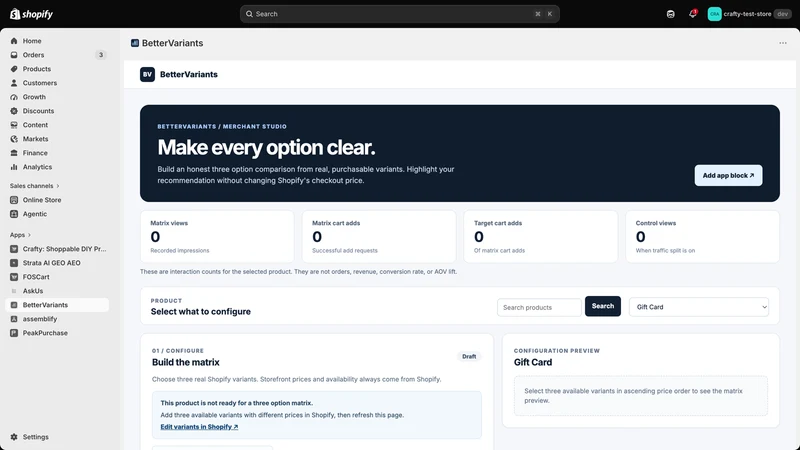Click the BetterVariants page title
800x450 pixels.
172,43
